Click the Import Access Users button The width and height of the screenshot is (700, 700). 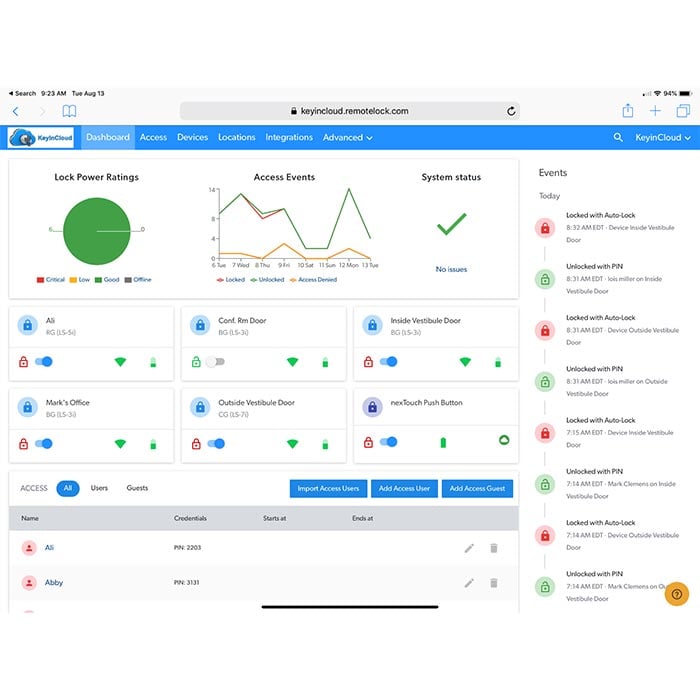[328, 489]
